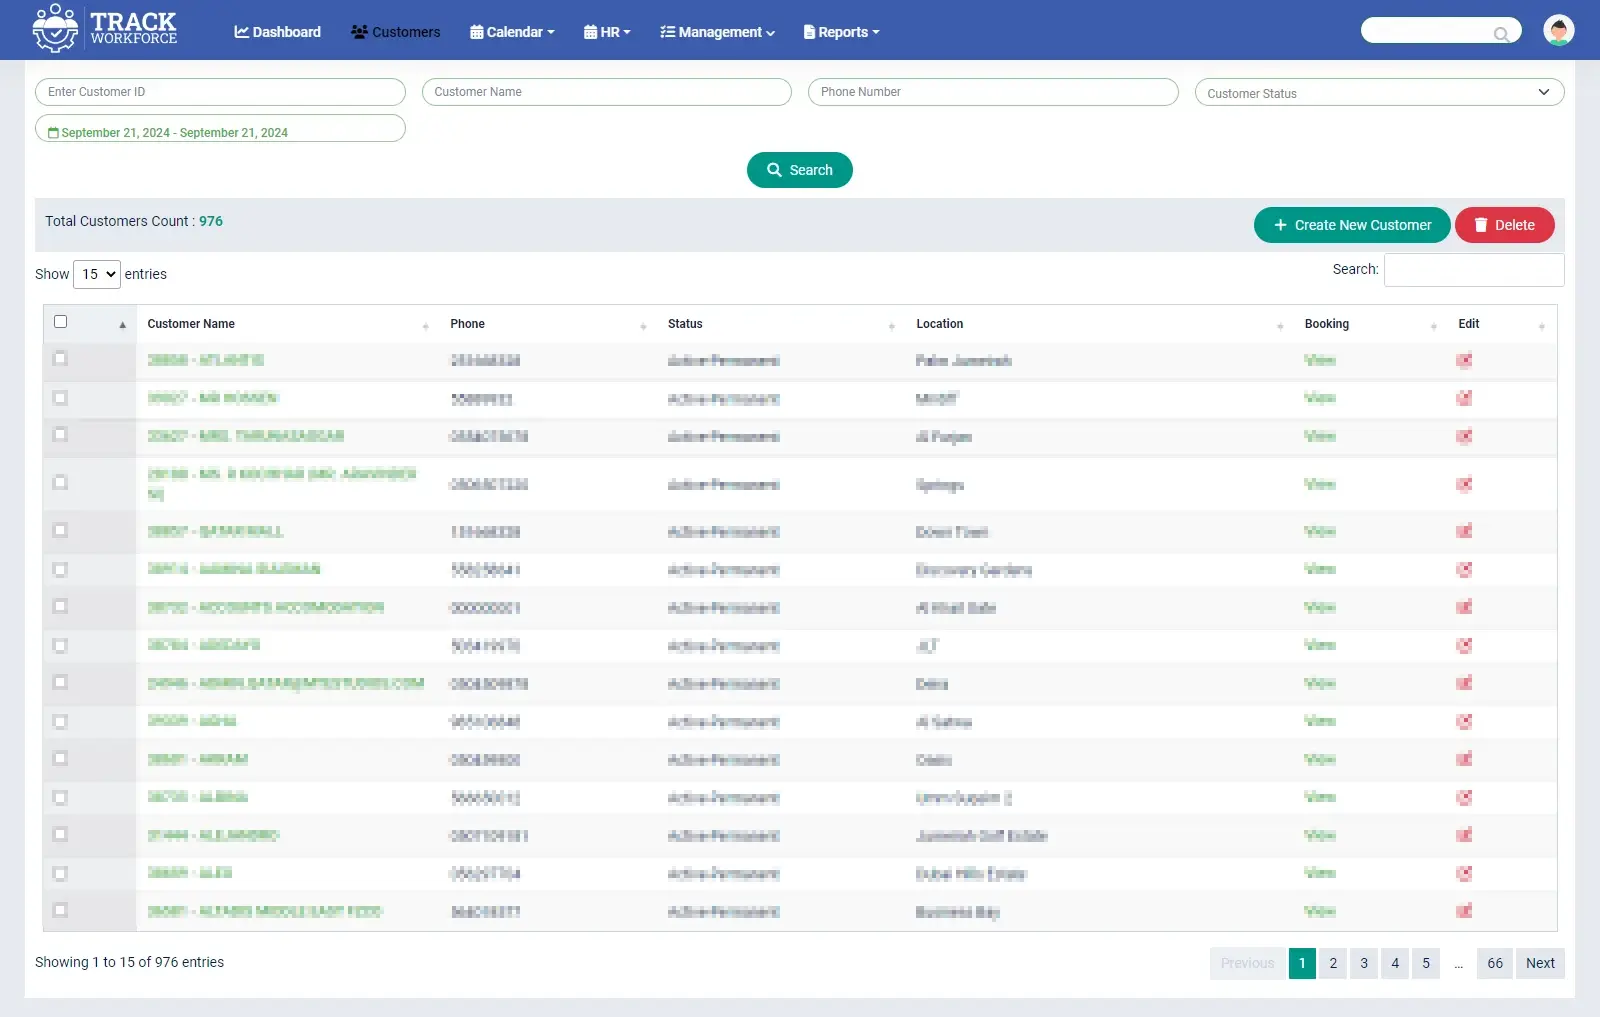Edit the Down Town customer row
This screenshot has width=1600, height=1017.
pos(1464,532)
